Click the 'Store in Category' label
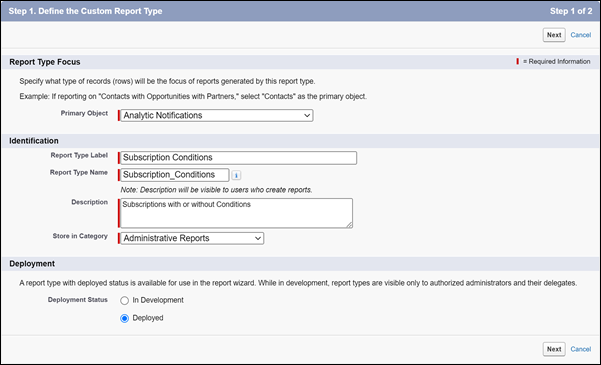The width and height of the screenshot is (601, 365). 80,236
